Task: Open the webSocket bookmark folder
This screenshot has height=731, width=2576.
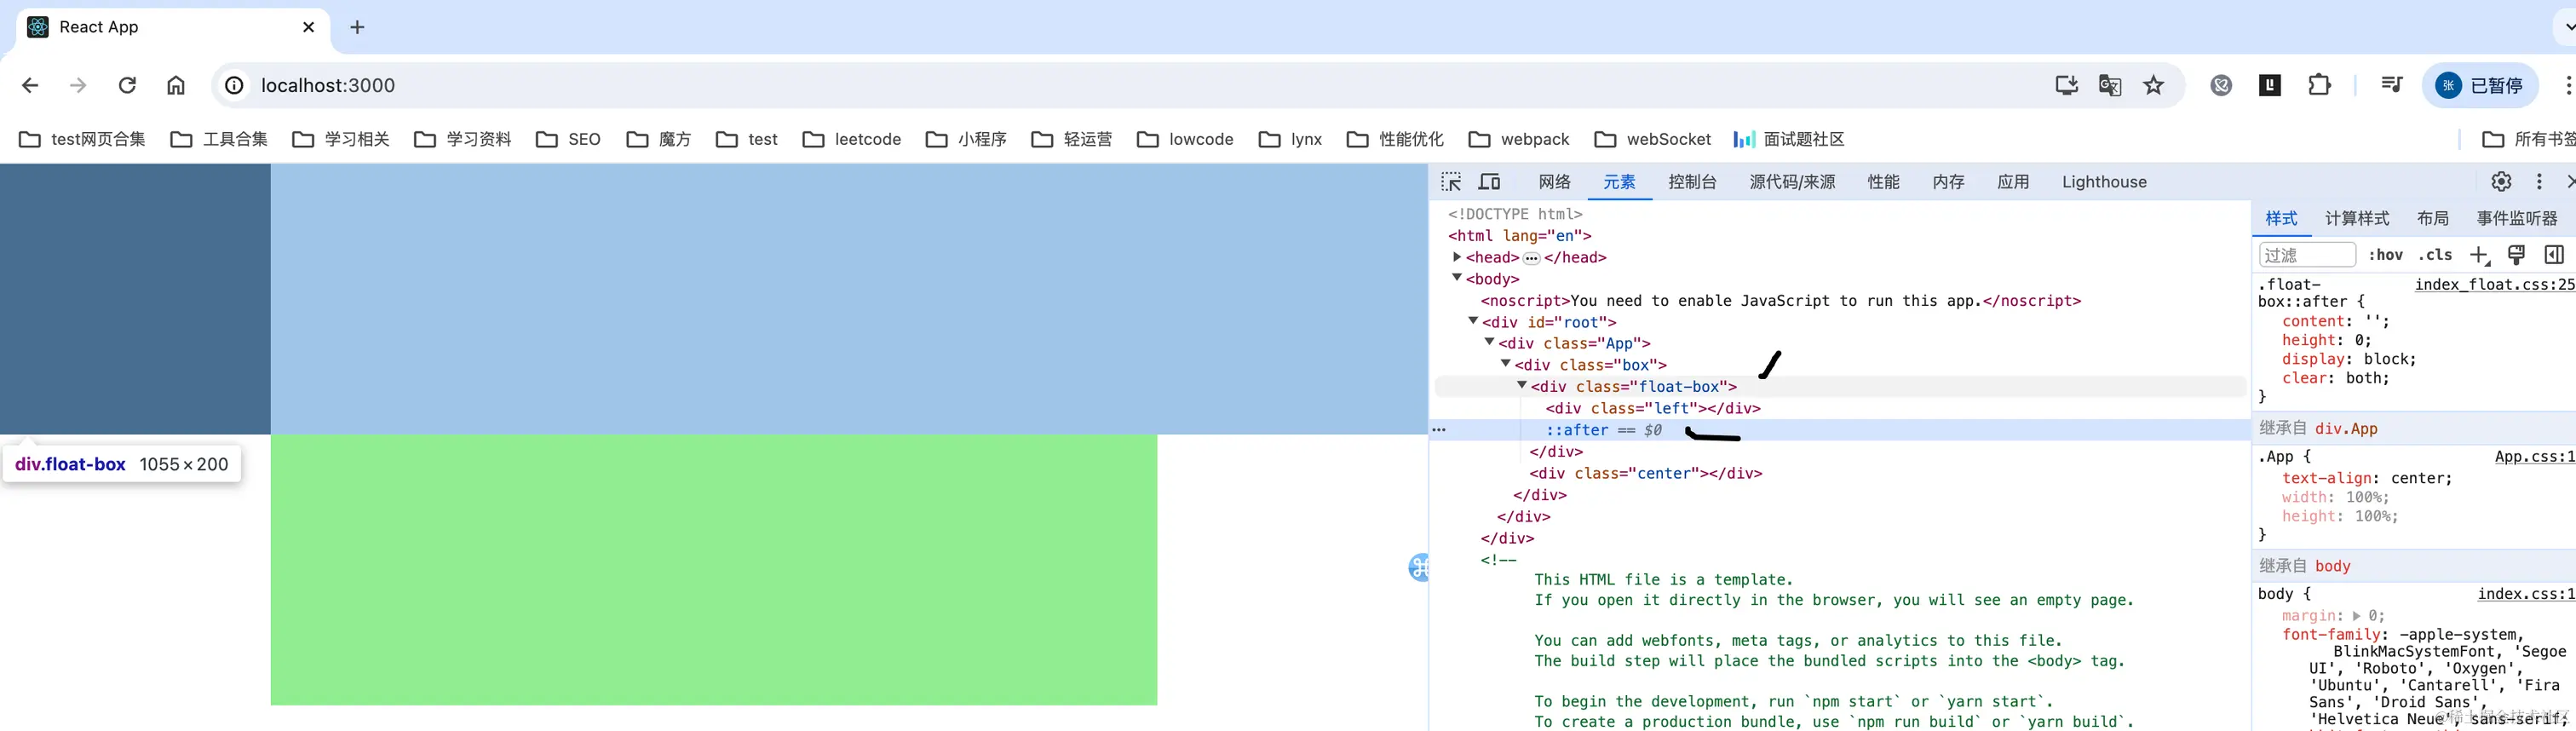Action: pos(1653,139)
